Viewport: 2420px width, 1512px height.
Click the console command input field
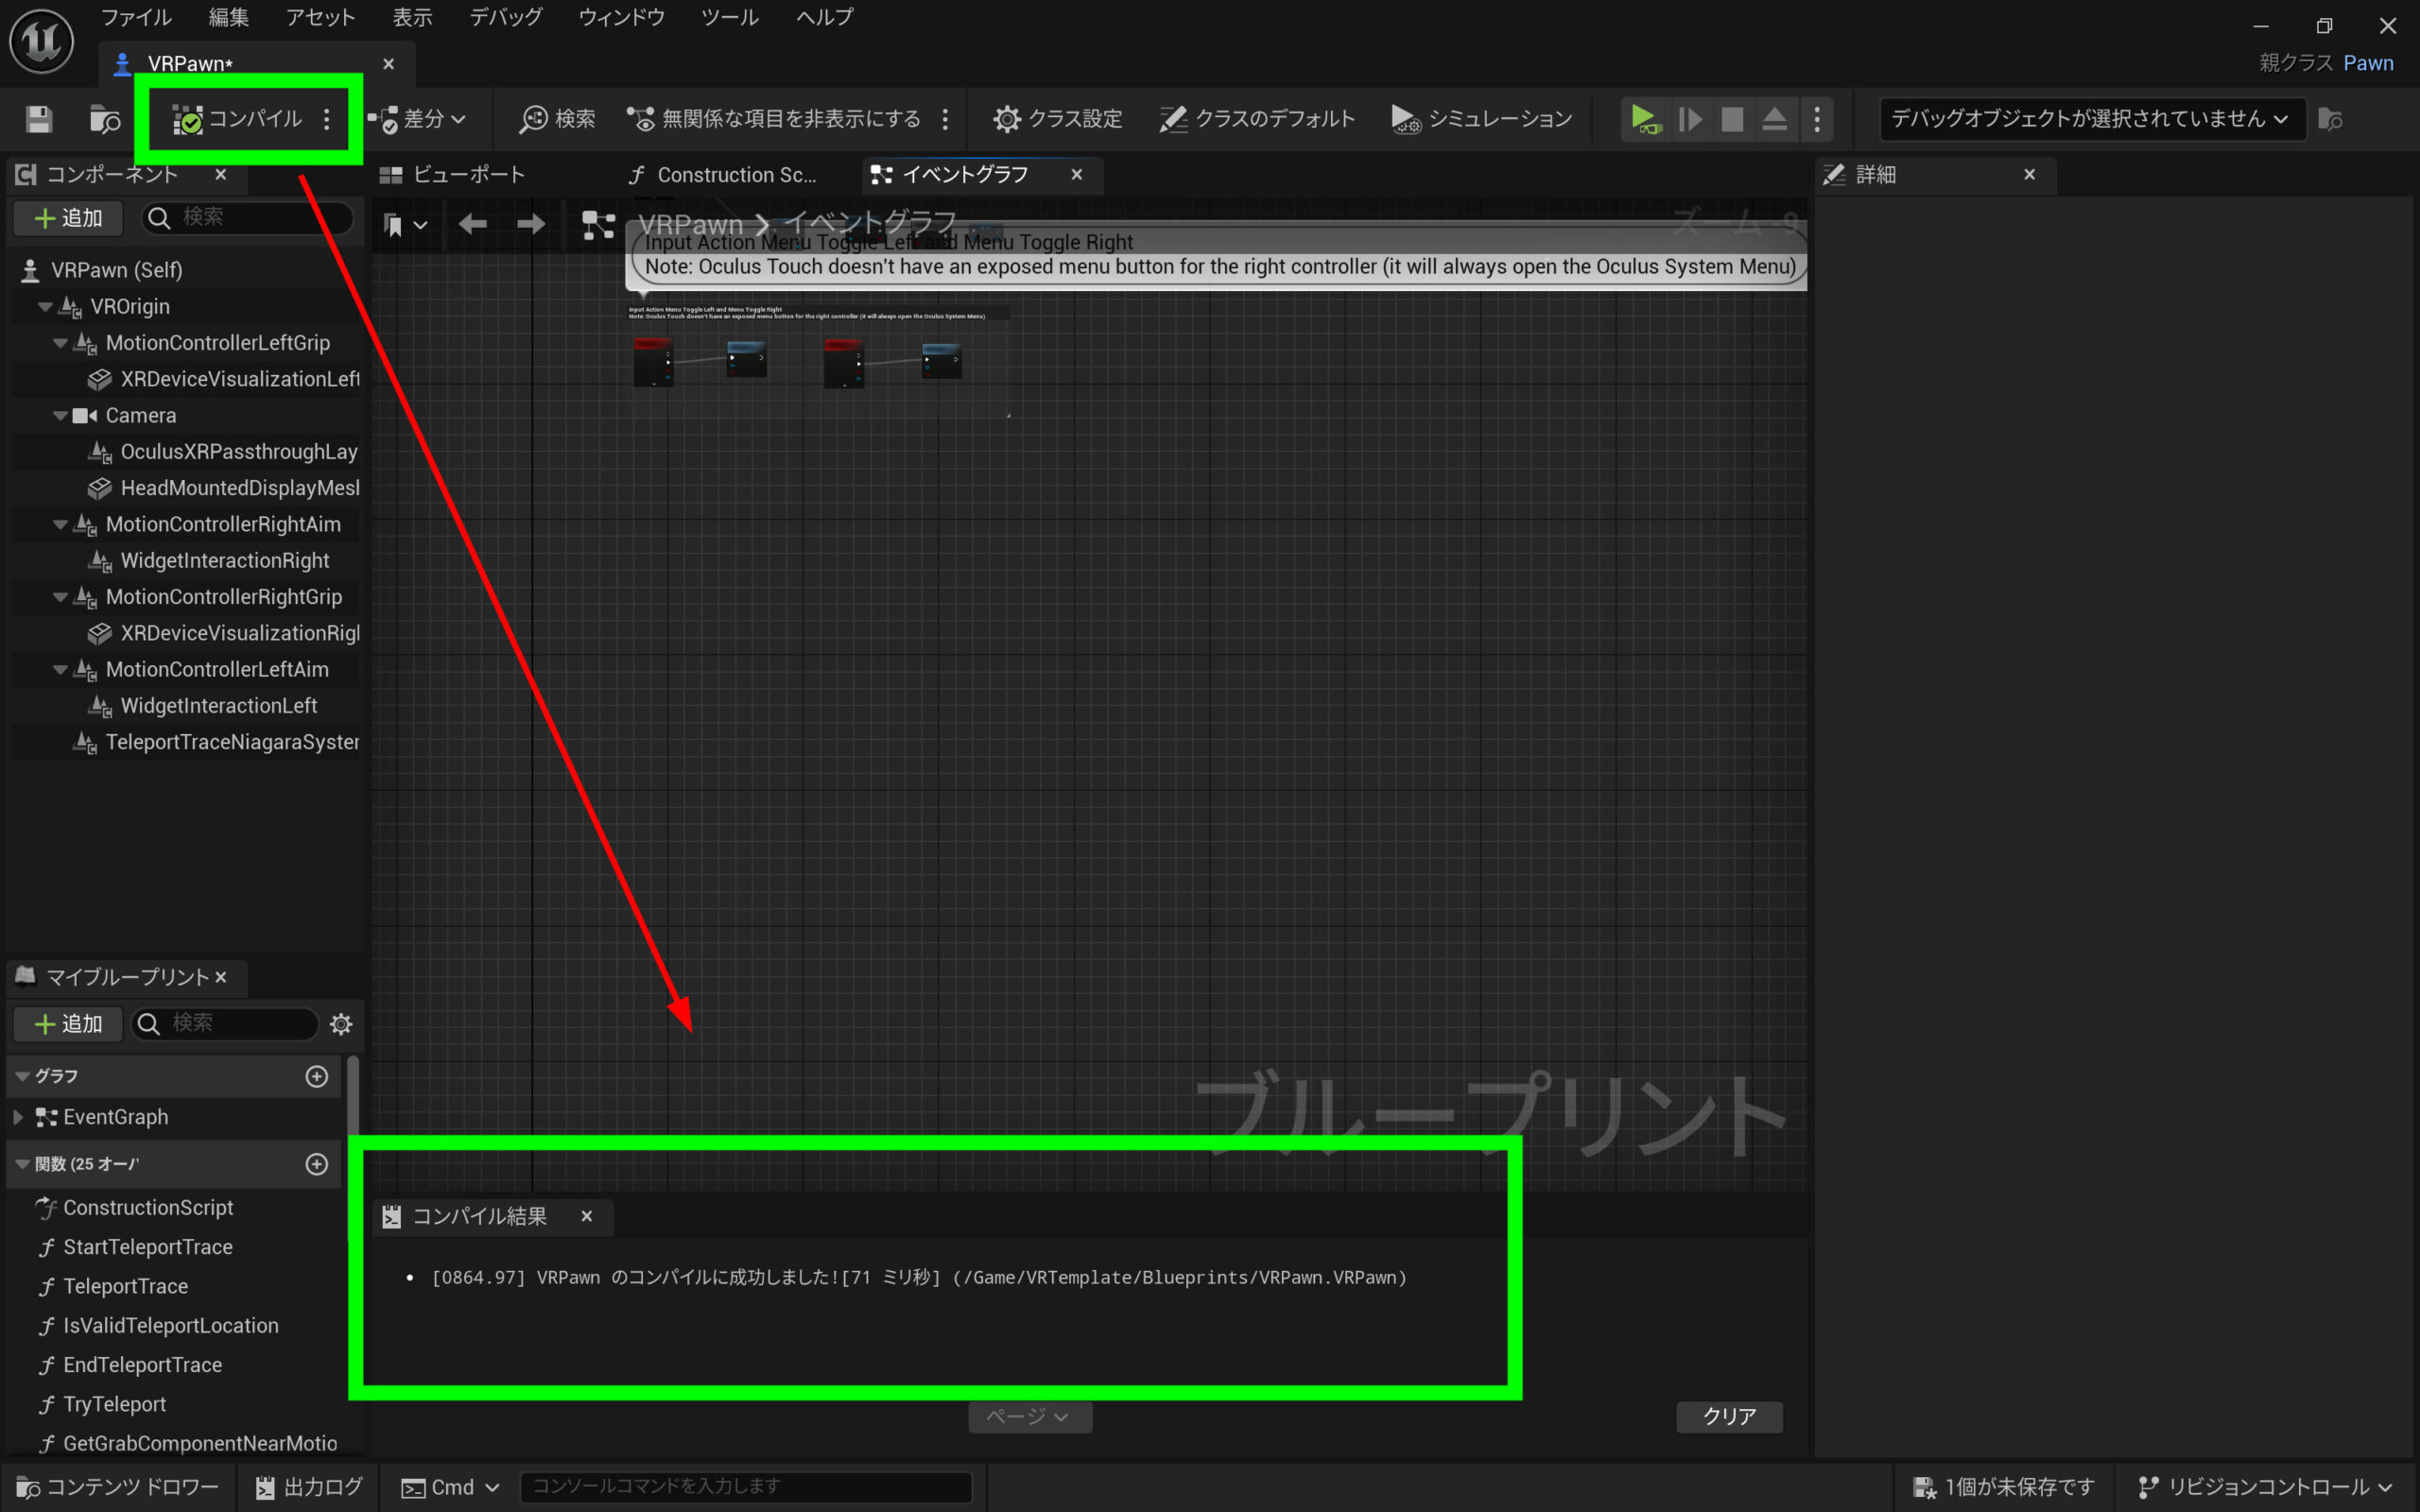click(x=744, y=1487)
